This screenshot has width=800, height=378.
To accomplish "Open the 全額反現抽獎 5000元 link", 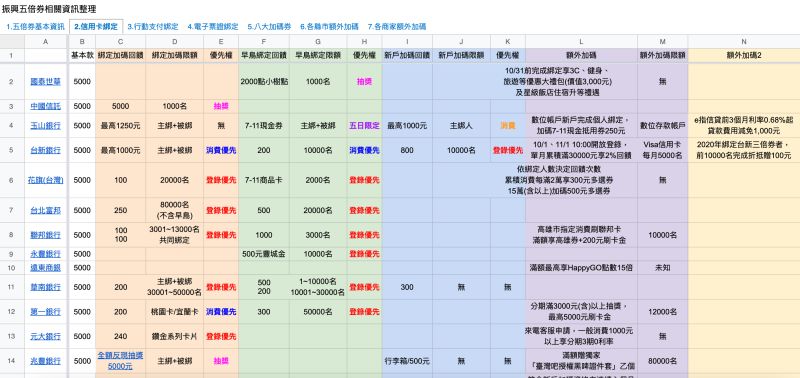I will pyautogui.click(x=120, y=361).
